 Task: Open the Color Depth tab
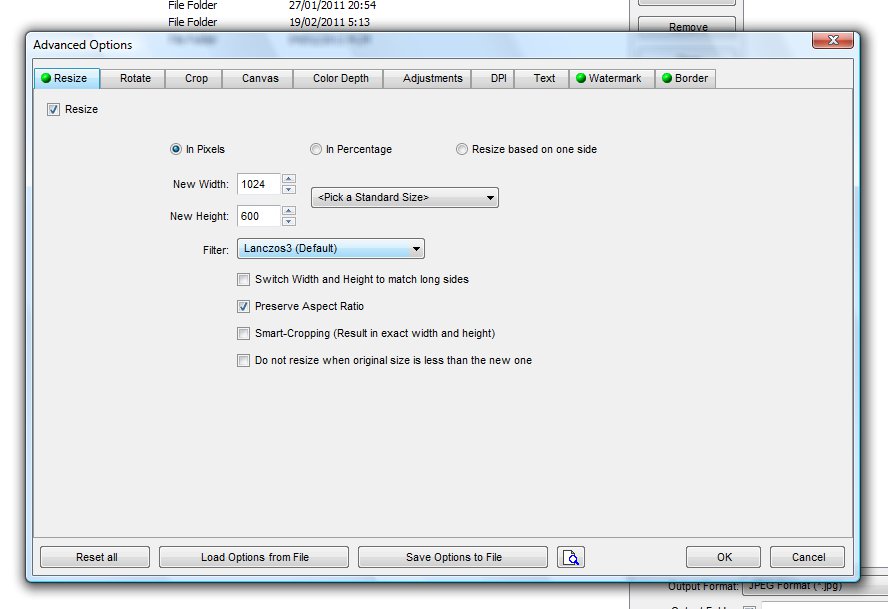(x=340, y=78)
